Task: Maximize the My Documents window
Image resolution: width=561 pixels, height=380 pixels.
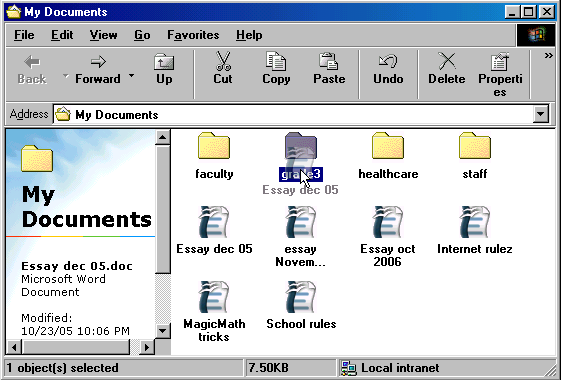Action: (x=528, y=12)
